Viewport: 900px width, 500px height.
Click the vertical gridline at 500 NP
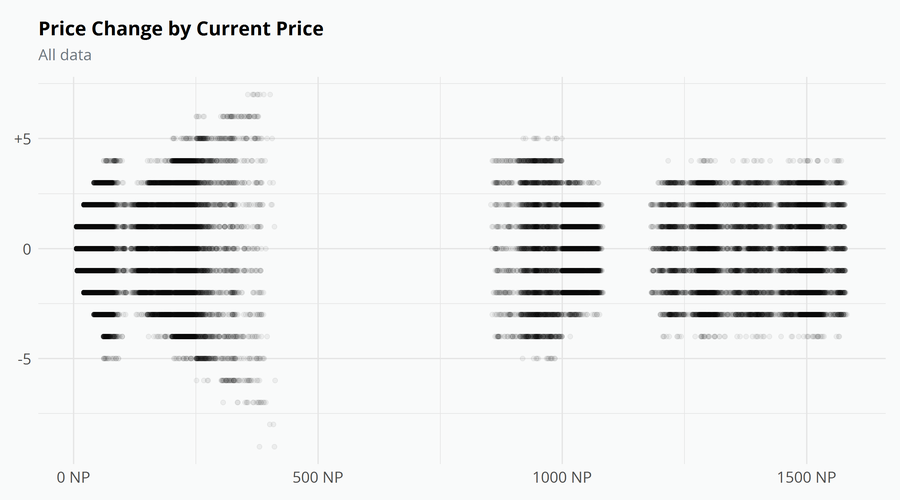[x=318, y=270]
